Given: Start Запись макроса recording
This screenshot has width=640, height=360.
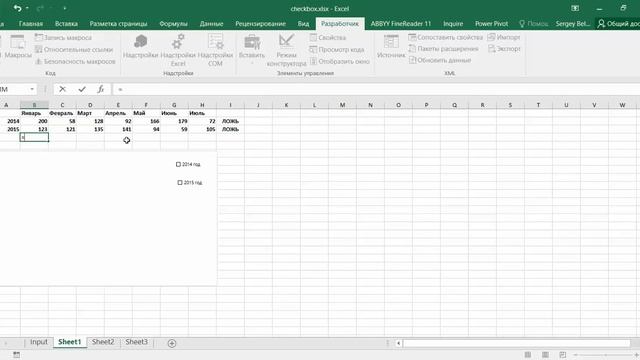Looking at the screenshot, I should point(63,38).
